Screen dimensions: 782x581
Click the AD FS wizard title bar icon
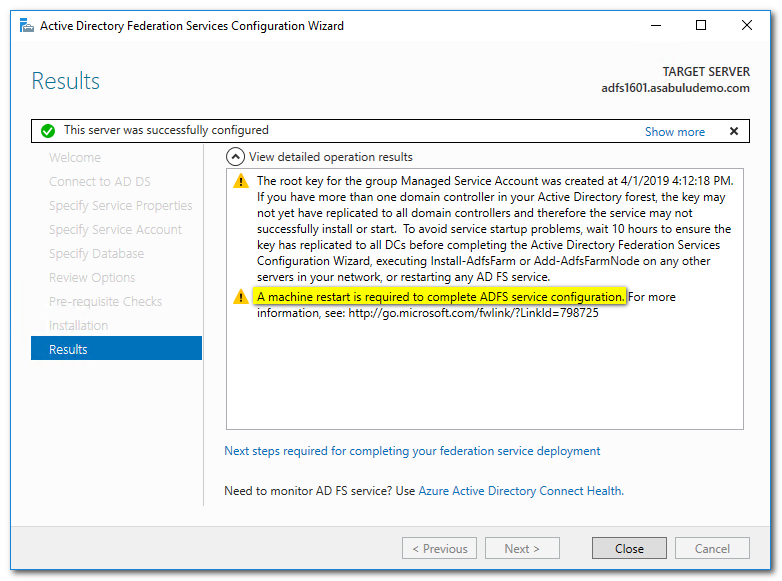coord(27,25)
